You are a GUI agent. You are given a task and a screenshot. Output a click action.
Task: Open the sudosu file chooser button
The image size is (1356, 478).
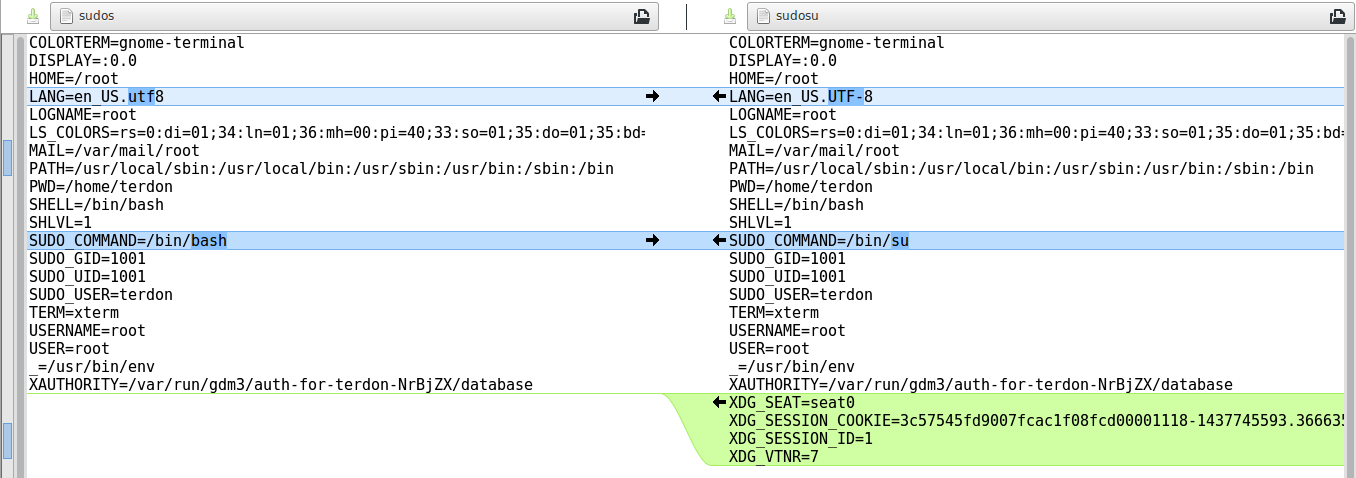coord(1052,16)
